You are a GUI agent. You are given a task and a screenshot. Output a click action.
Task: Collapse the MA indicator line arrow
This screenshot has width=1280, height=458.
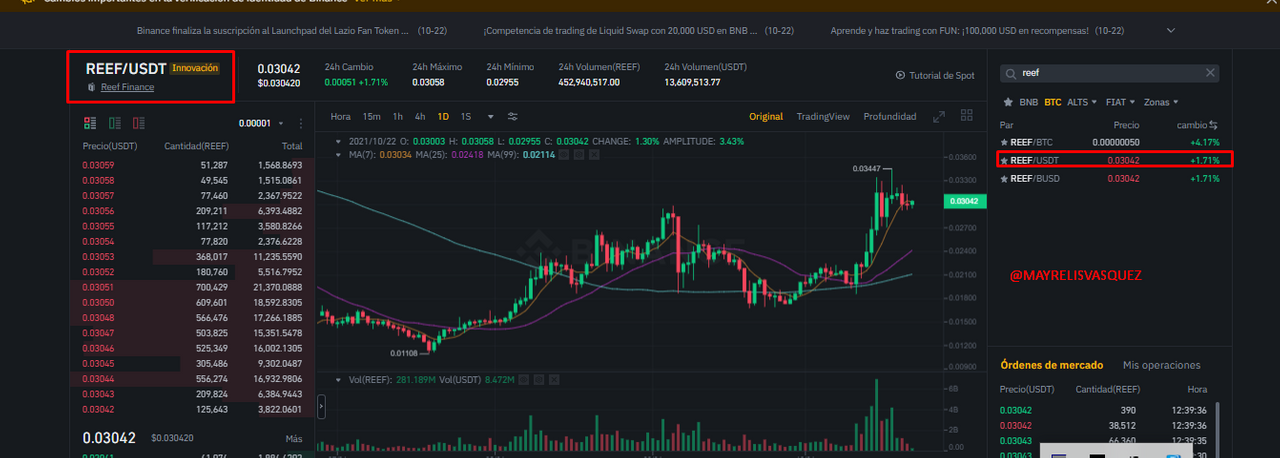tap(337, 155)
